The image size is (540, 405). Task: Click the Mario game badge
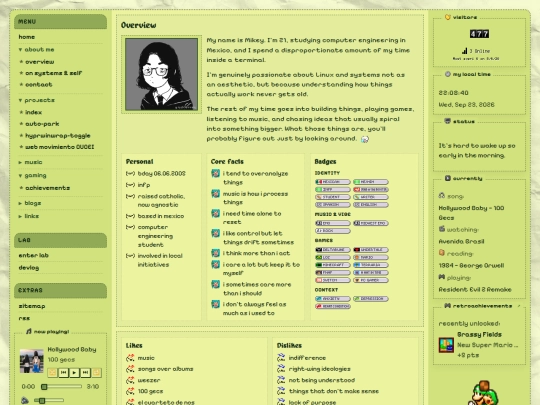click(x=371, y=257)
